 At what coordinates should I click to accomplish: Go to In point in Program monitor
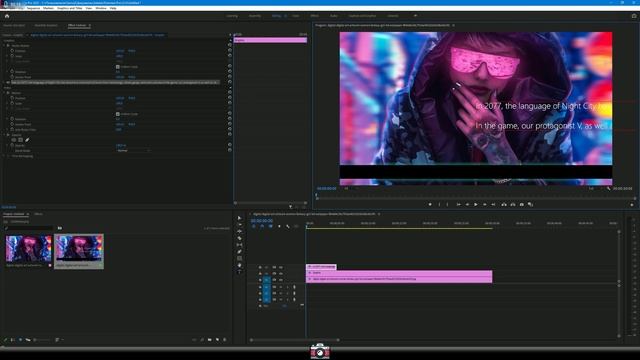point(458,204)
